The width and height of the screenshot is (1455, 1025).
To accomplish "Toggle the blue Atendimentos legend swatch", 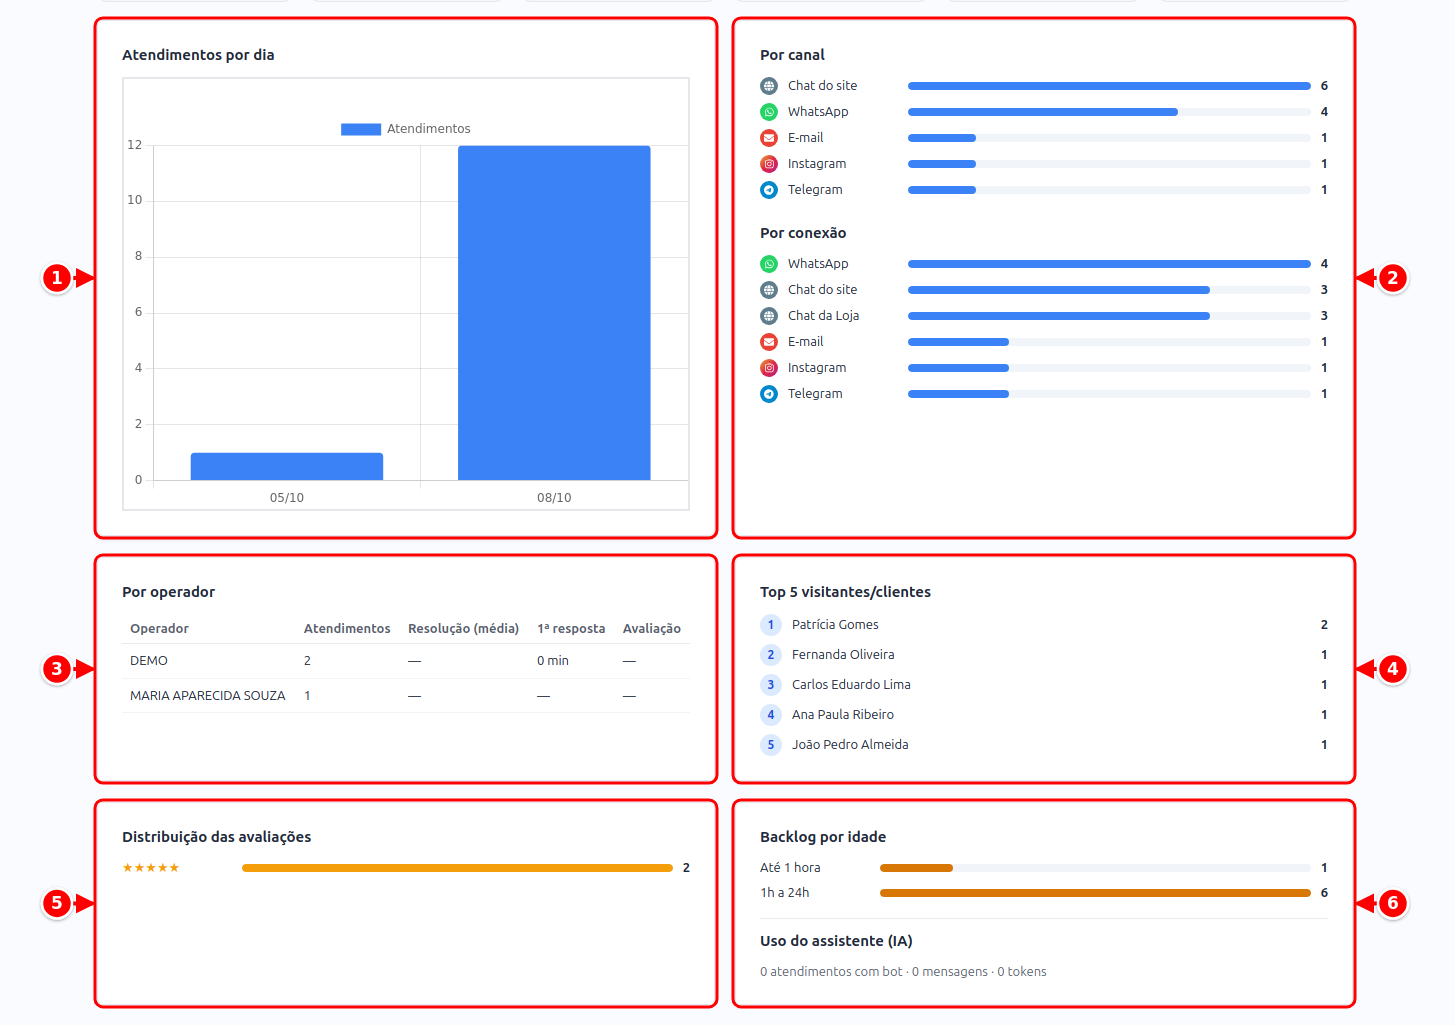I will pyautogui.click(x=361, y=129).
